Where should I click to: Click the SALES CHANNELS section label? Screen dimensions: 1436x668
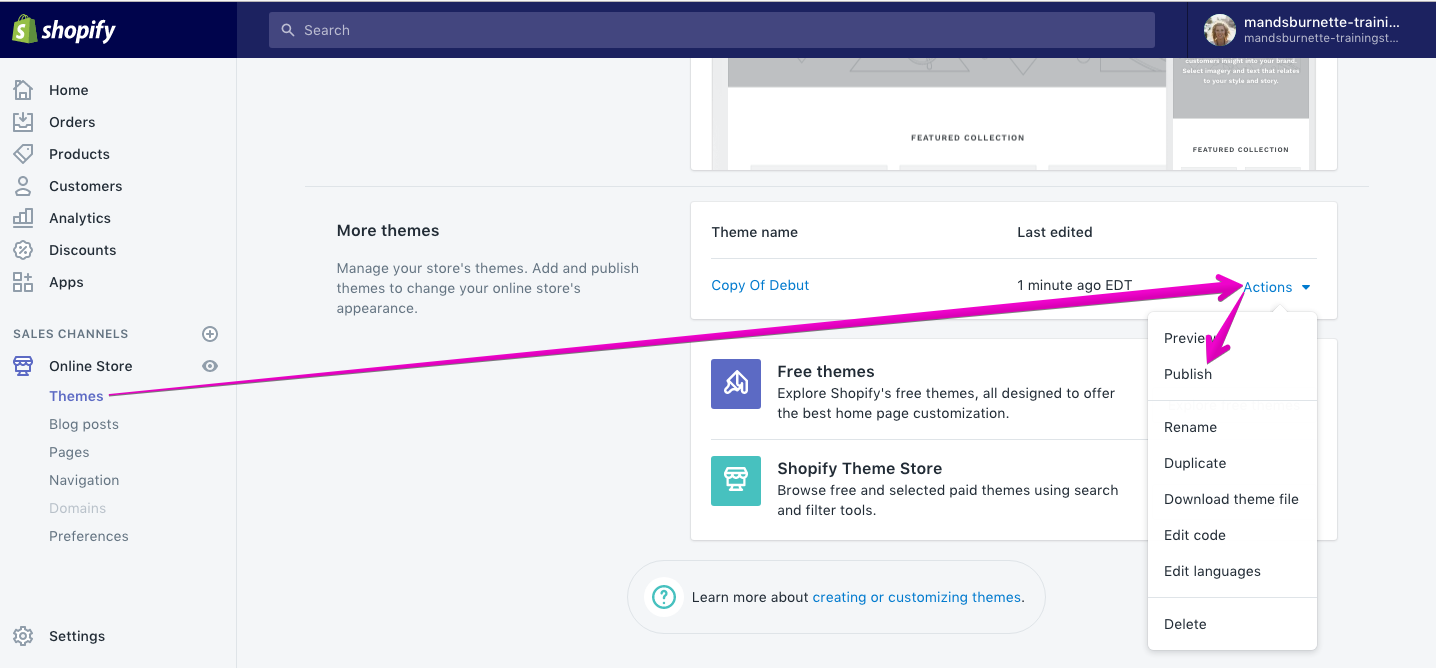tap(70, 334)
